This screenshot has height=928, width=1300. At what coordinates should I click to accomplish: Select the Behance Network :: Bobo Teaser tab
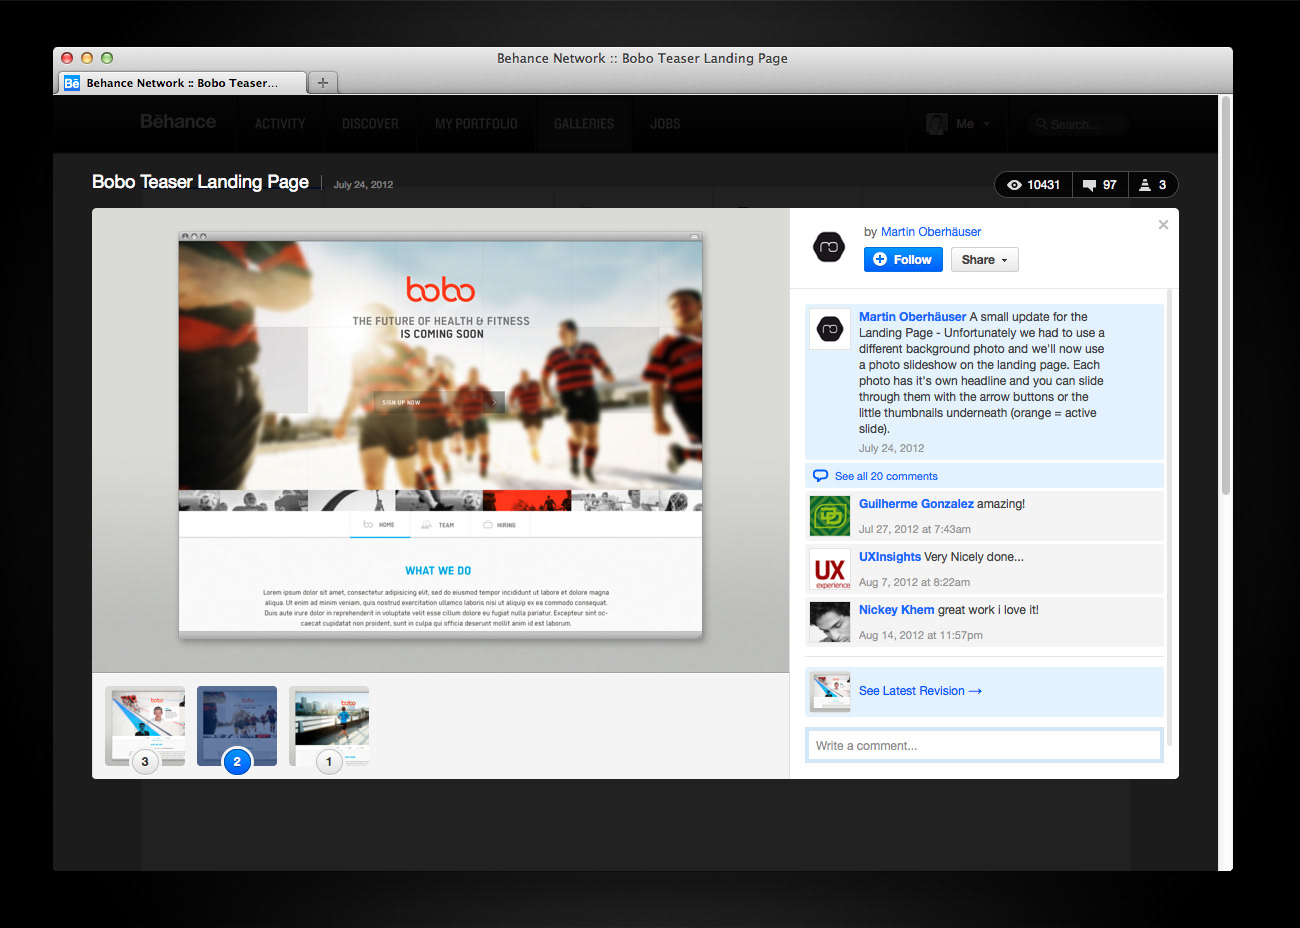click(x=182, y=83)
